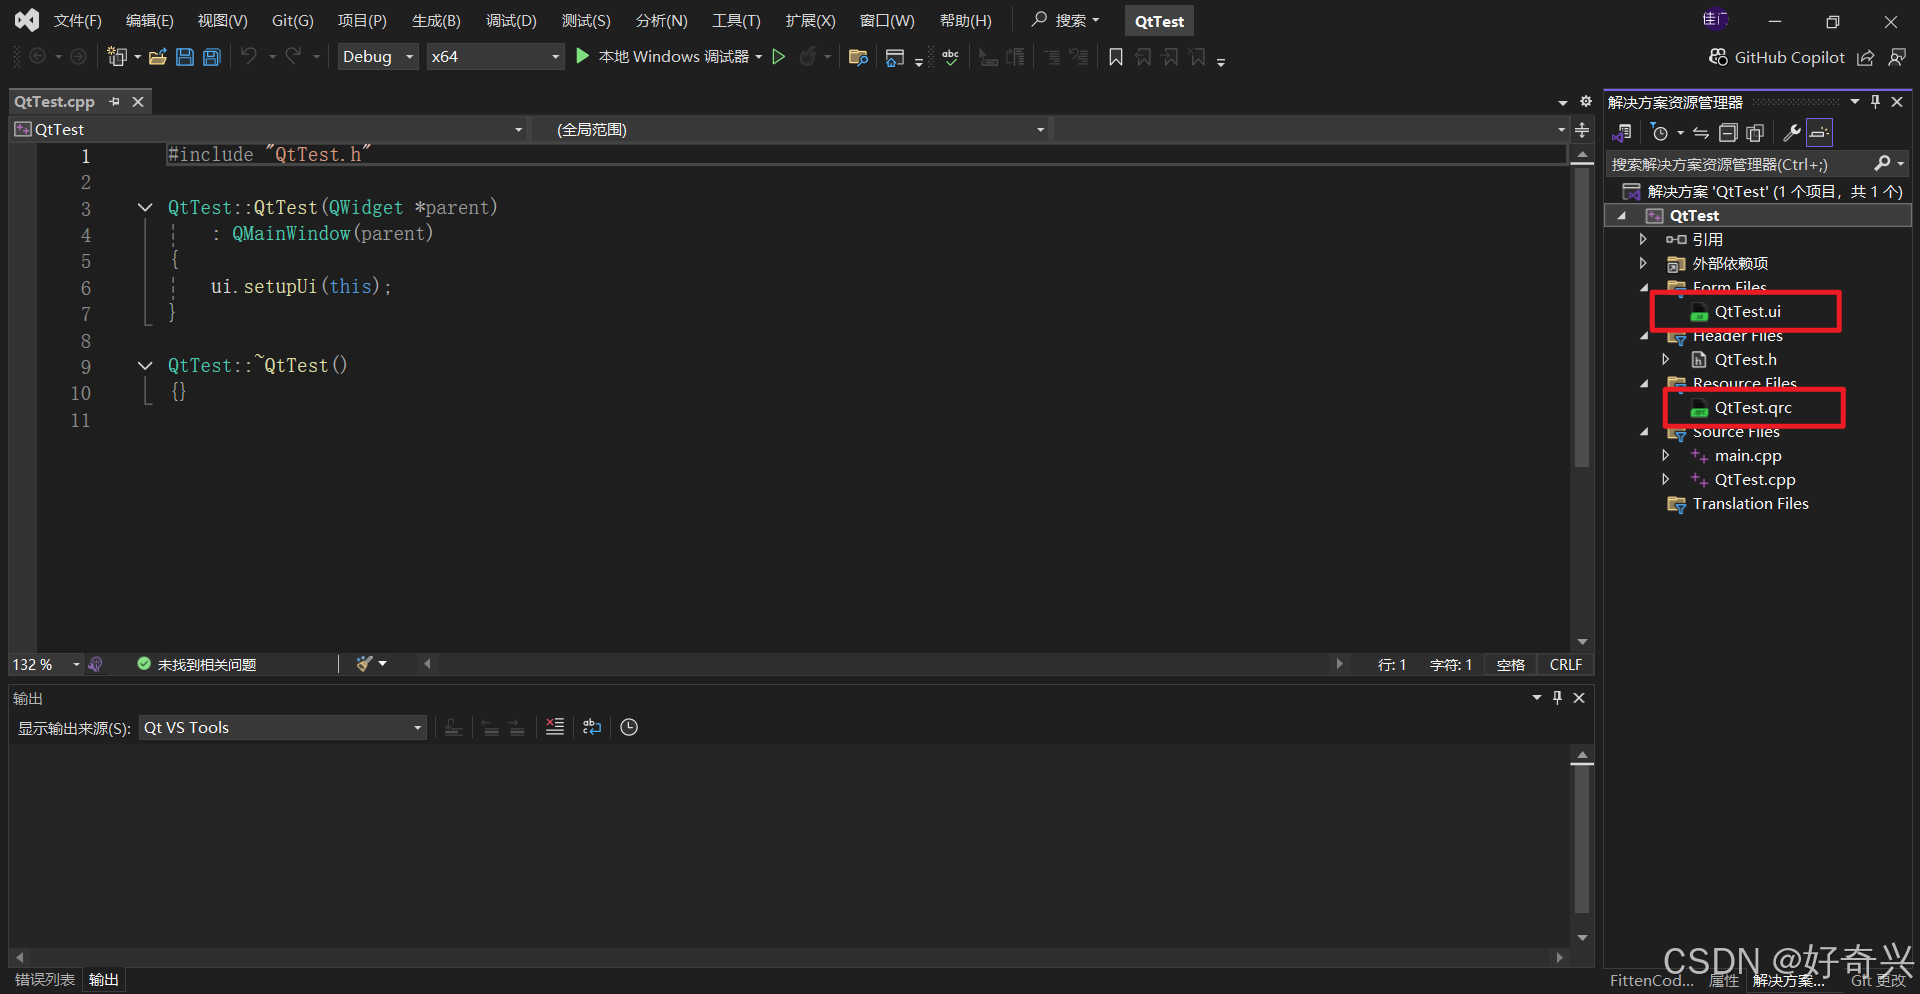The height and width of the screenshot is (994, 1920).
Task: Collapse the QtTest::QtTest constructor region
Action: tap(144, 207)
